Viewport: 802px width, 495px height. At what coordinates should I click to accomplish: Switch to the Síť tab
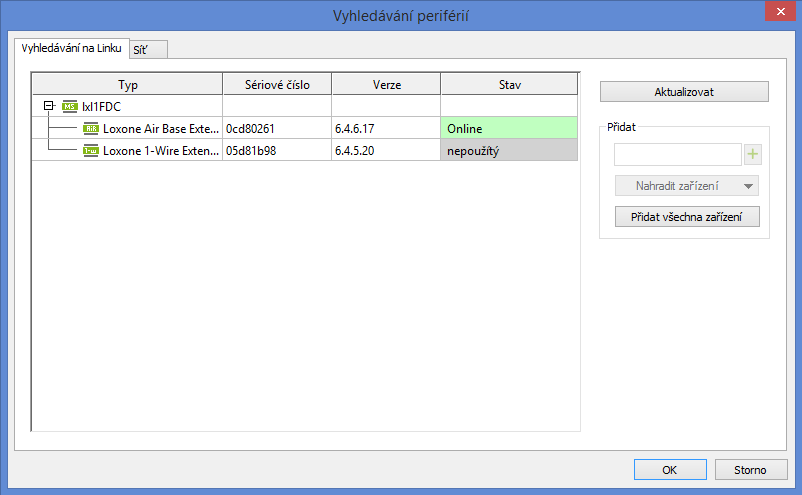148,50
